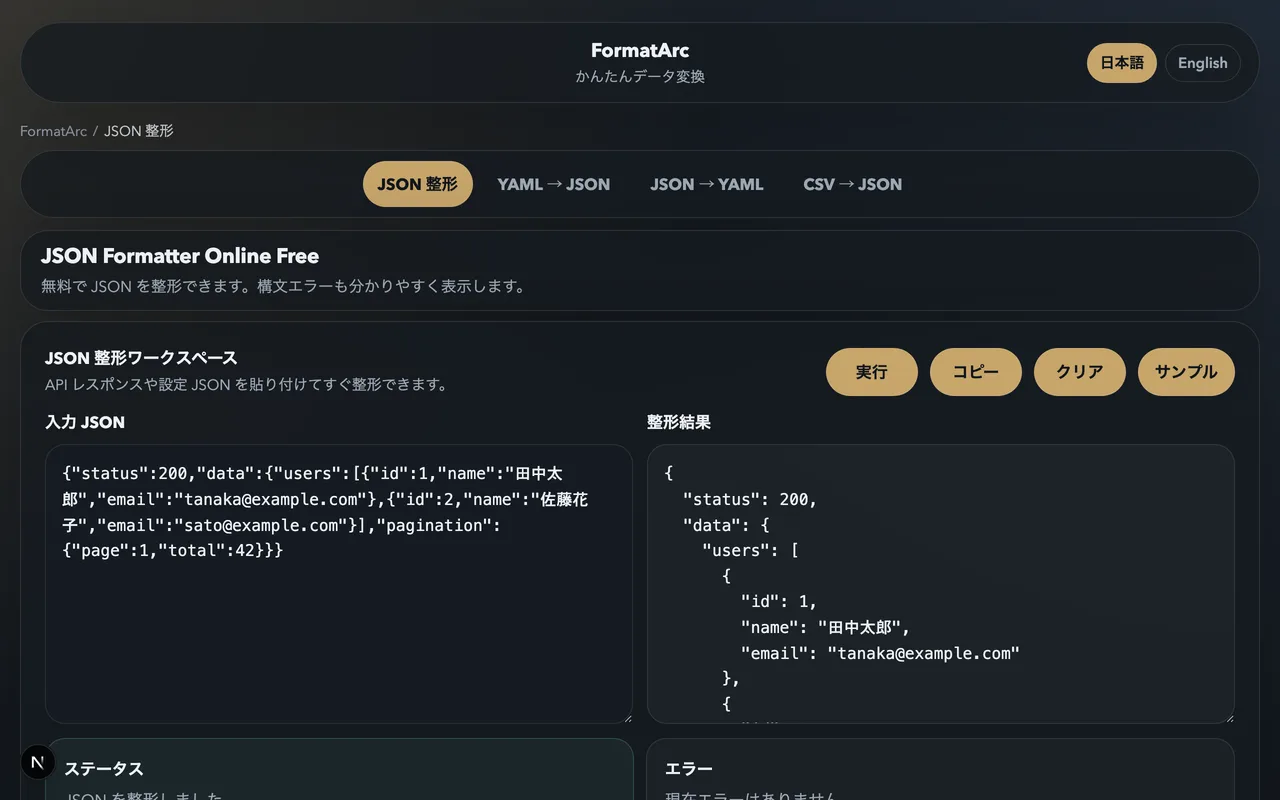
Task: Load example via the サンプル button
Action: (1185, 372)
